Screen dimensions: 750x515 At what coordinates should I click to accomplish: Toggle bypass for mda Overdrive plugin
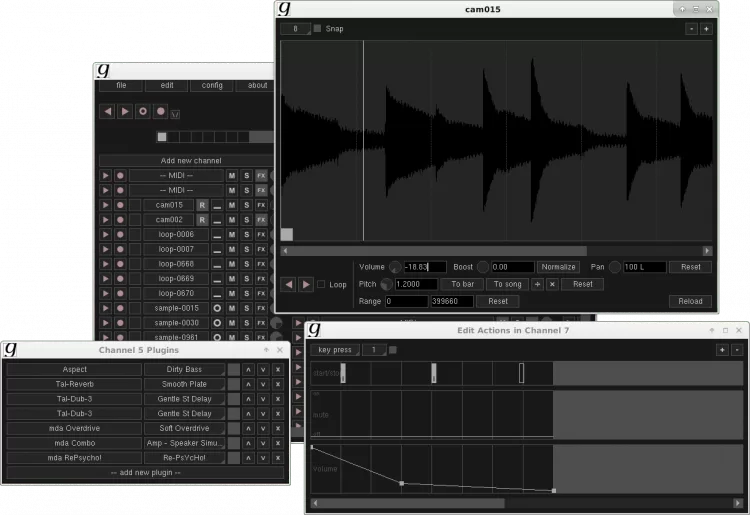(233, 428)
